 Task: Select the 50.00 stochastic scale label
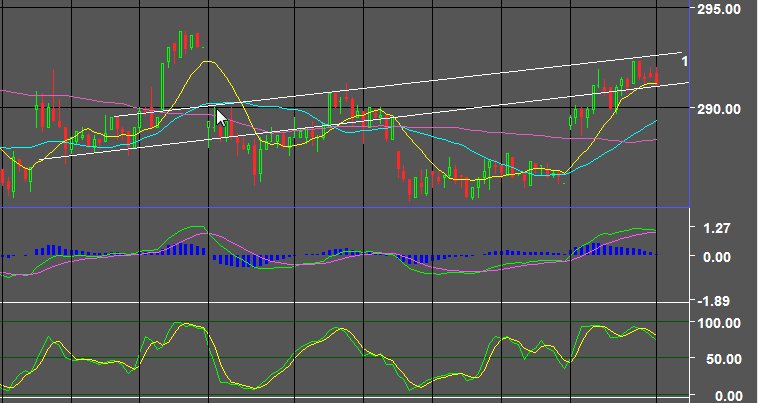(x=723, y=359)
